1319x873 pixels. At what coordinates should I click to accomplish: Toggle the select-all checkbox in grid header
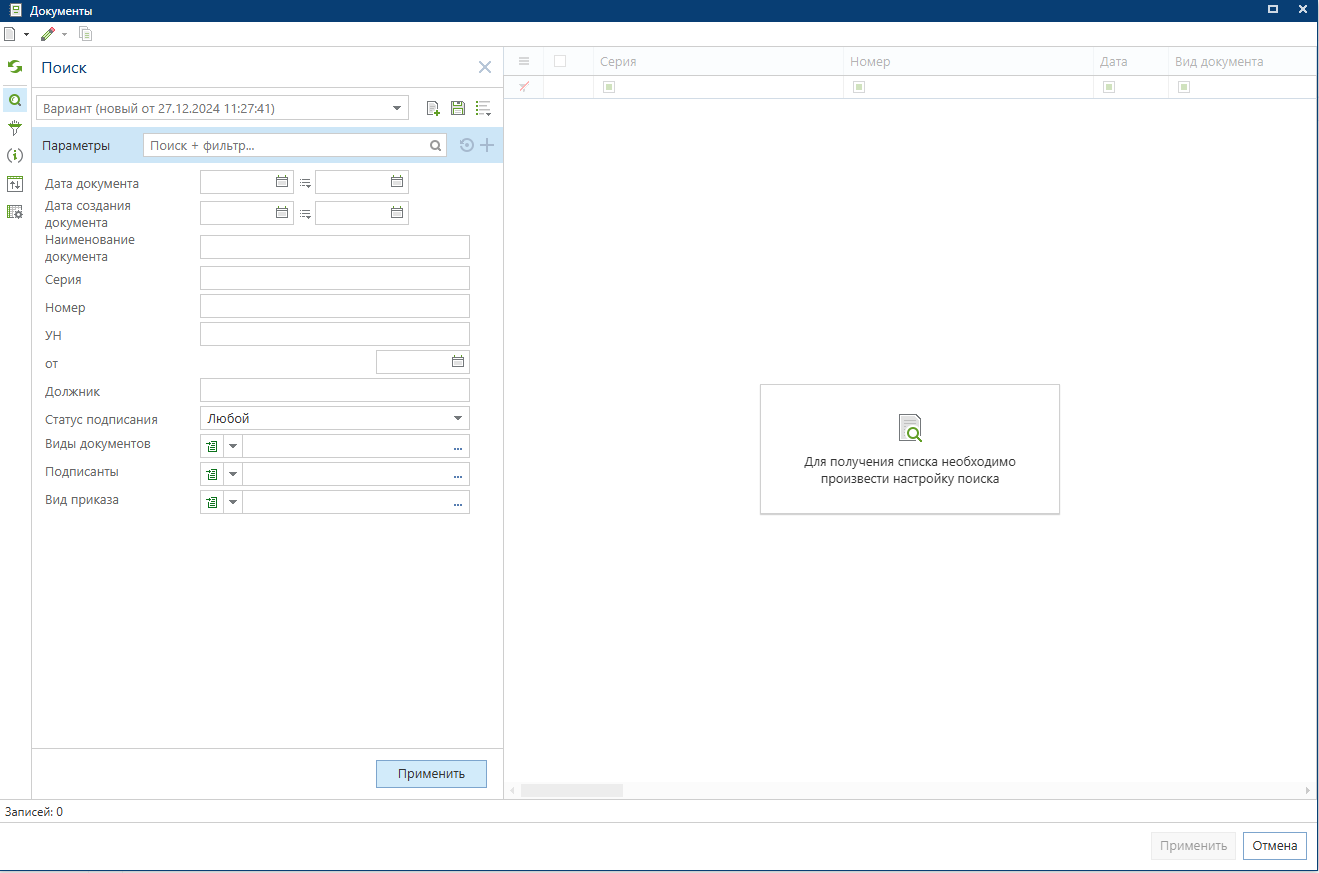coord(560,61)
